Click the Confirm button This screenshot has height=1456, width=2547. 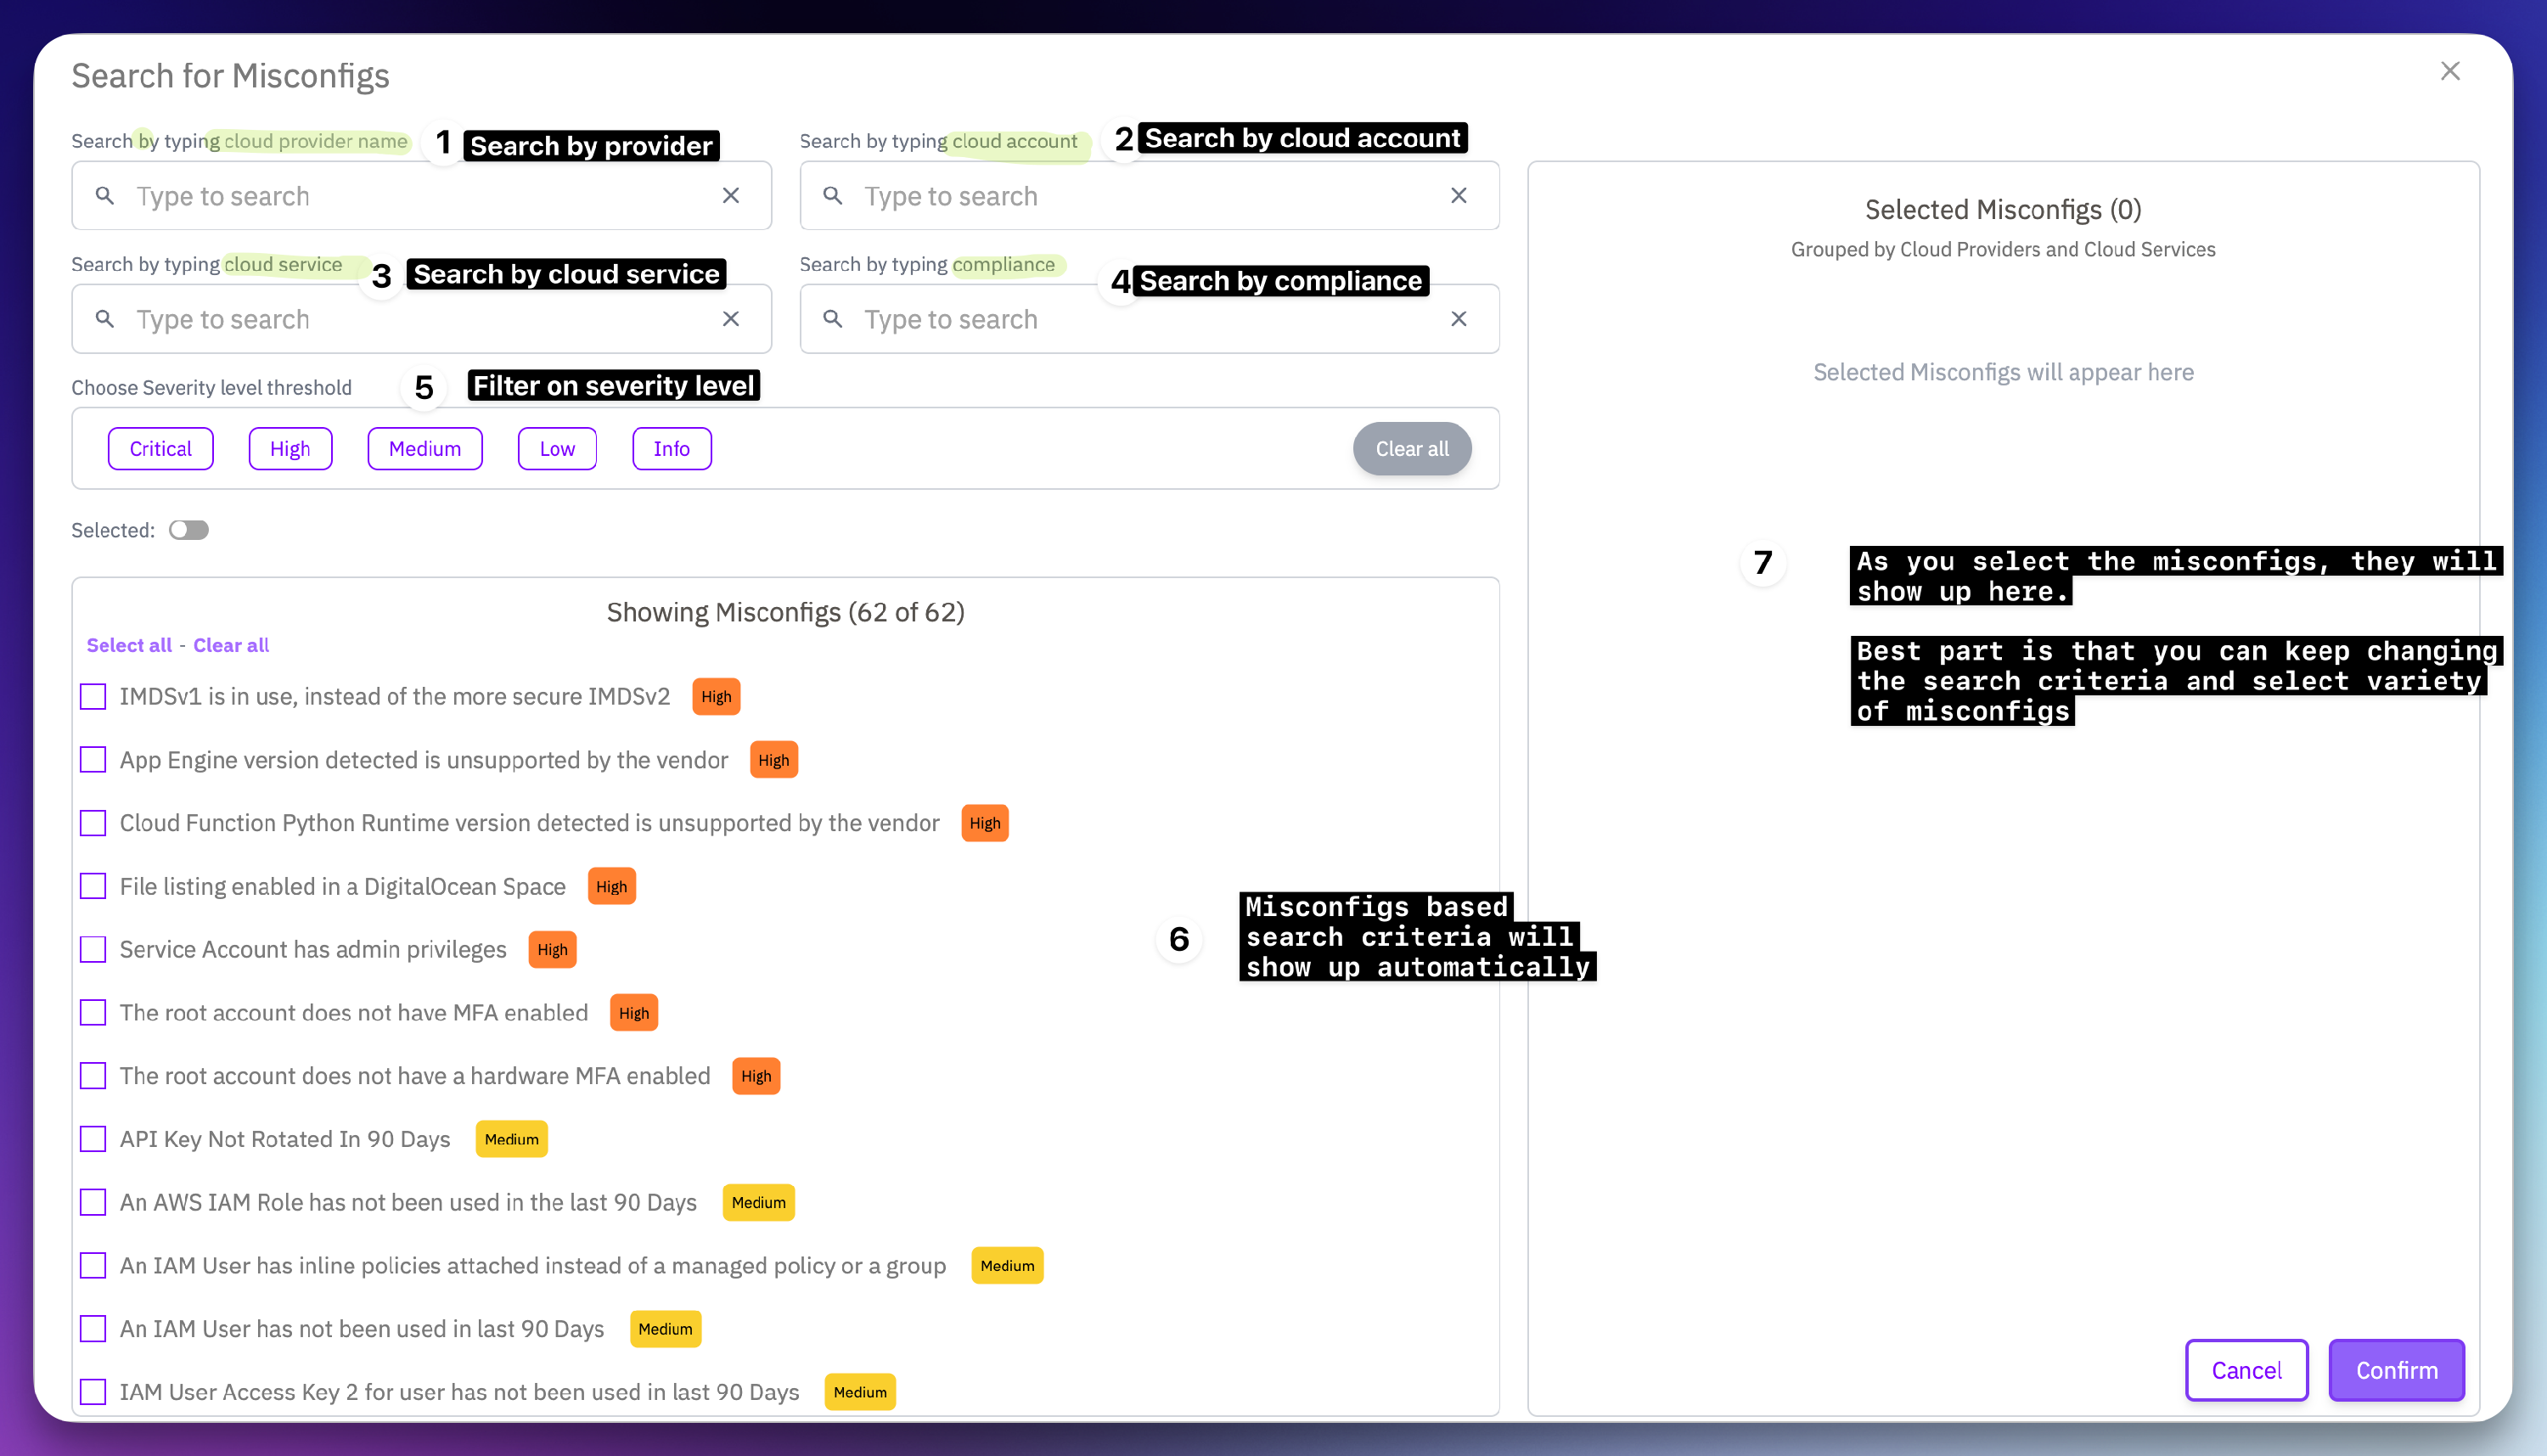coord(2396,1370)
